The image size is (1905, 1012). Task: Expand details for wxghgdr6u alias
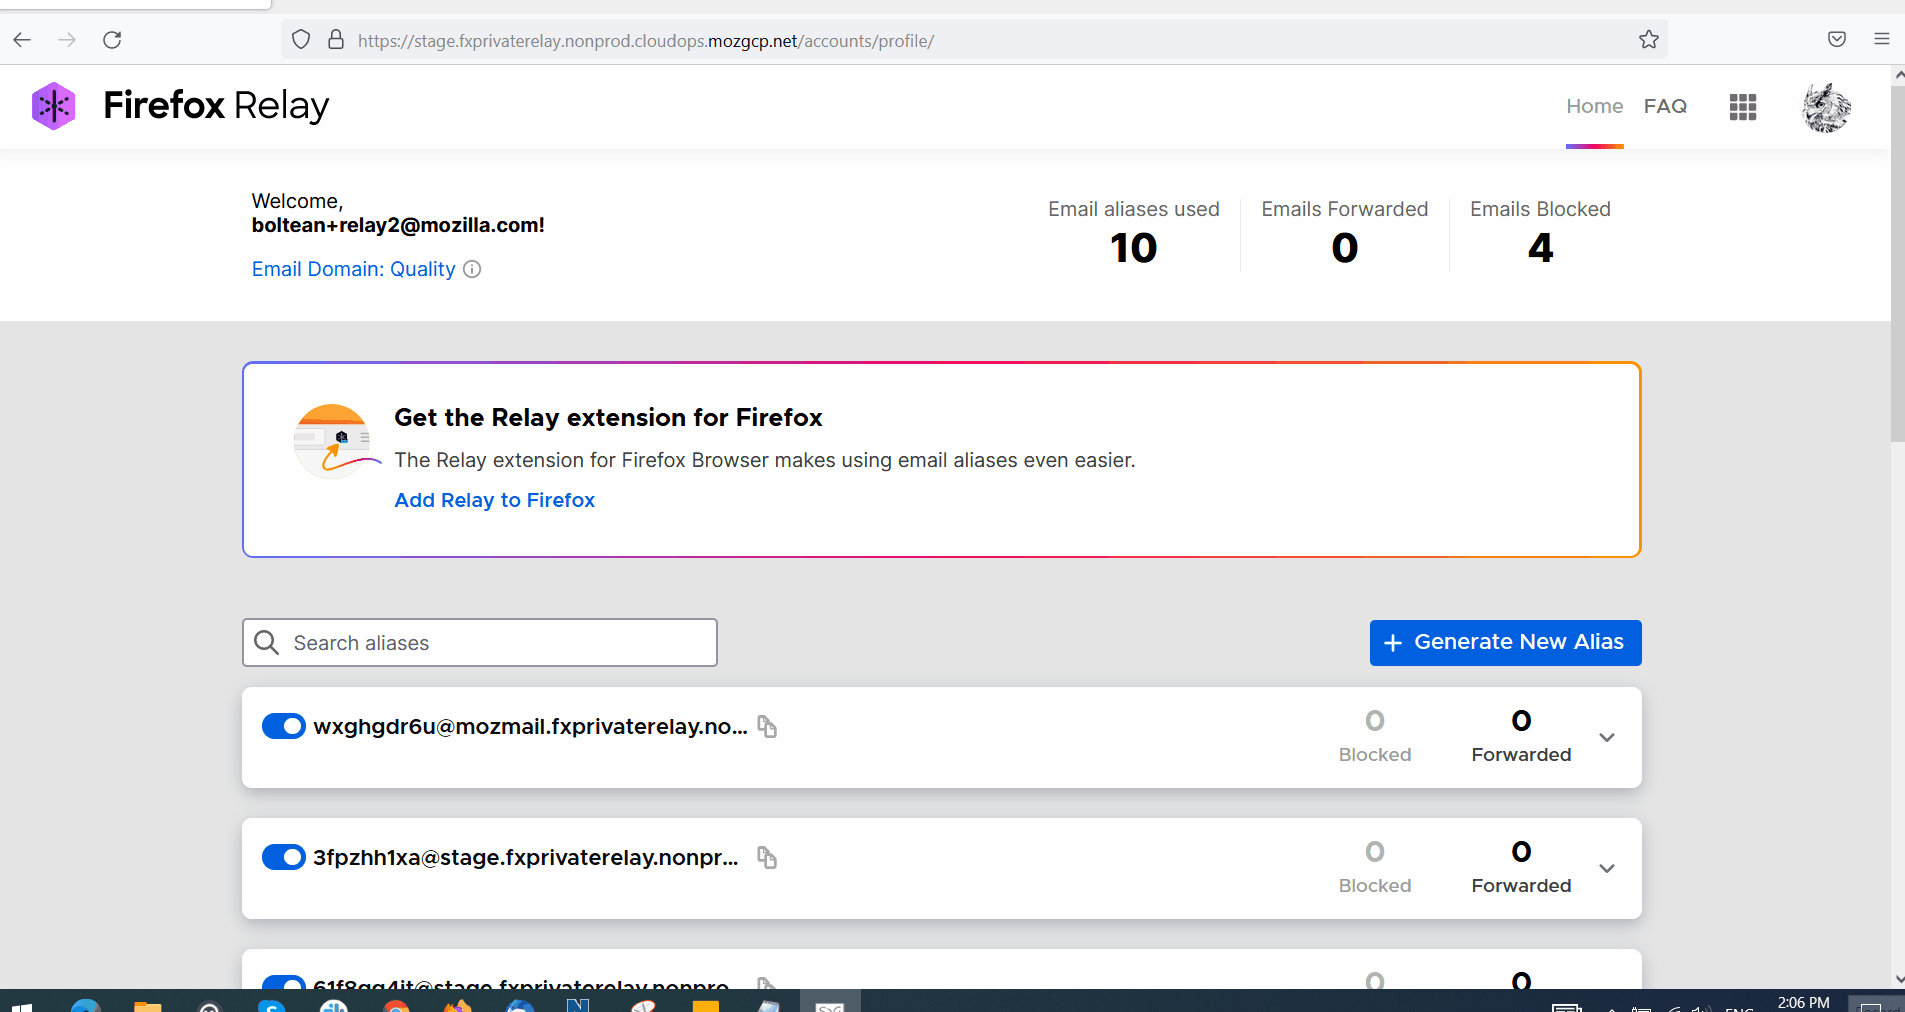(x=1607, y=738)
